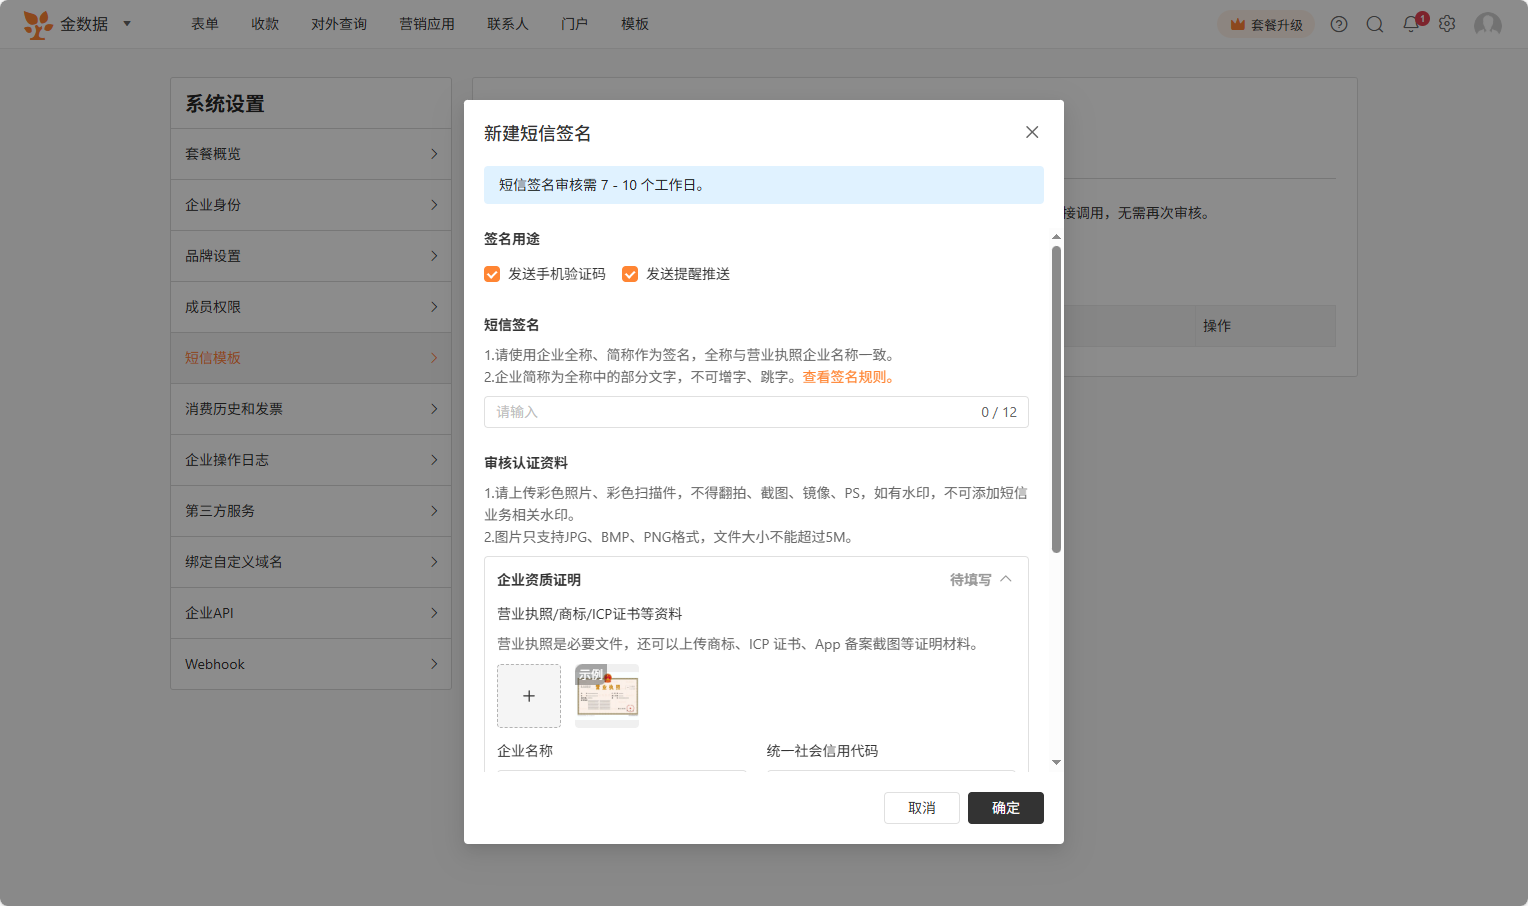Screen dimensions: 1528x906
Task: Click the chevron on 第三方服务 row
Action: 434,511
